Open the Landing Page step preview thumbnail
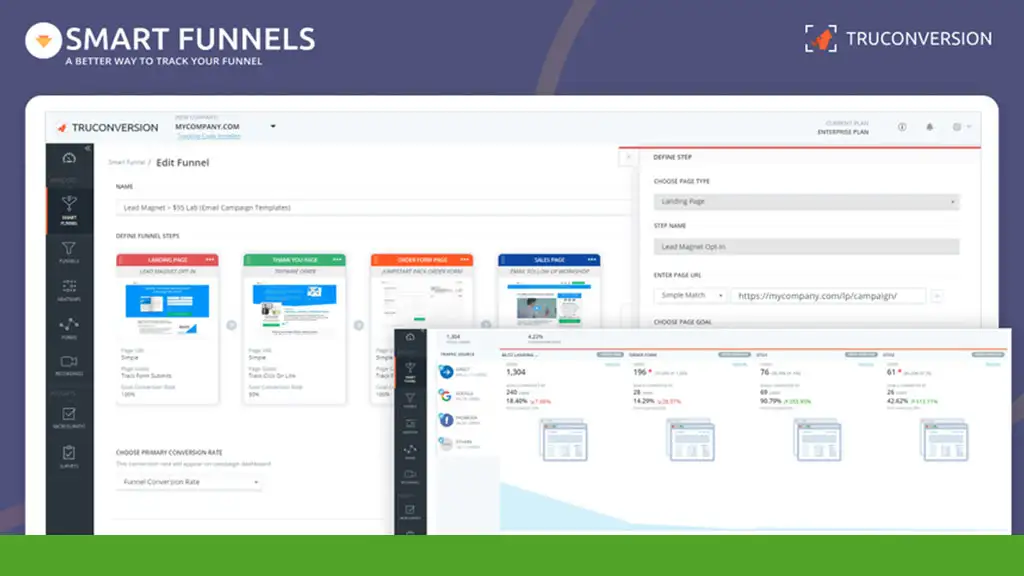Screen dimensions: 1024x576 pyautogui.click(x=167, y=310)
